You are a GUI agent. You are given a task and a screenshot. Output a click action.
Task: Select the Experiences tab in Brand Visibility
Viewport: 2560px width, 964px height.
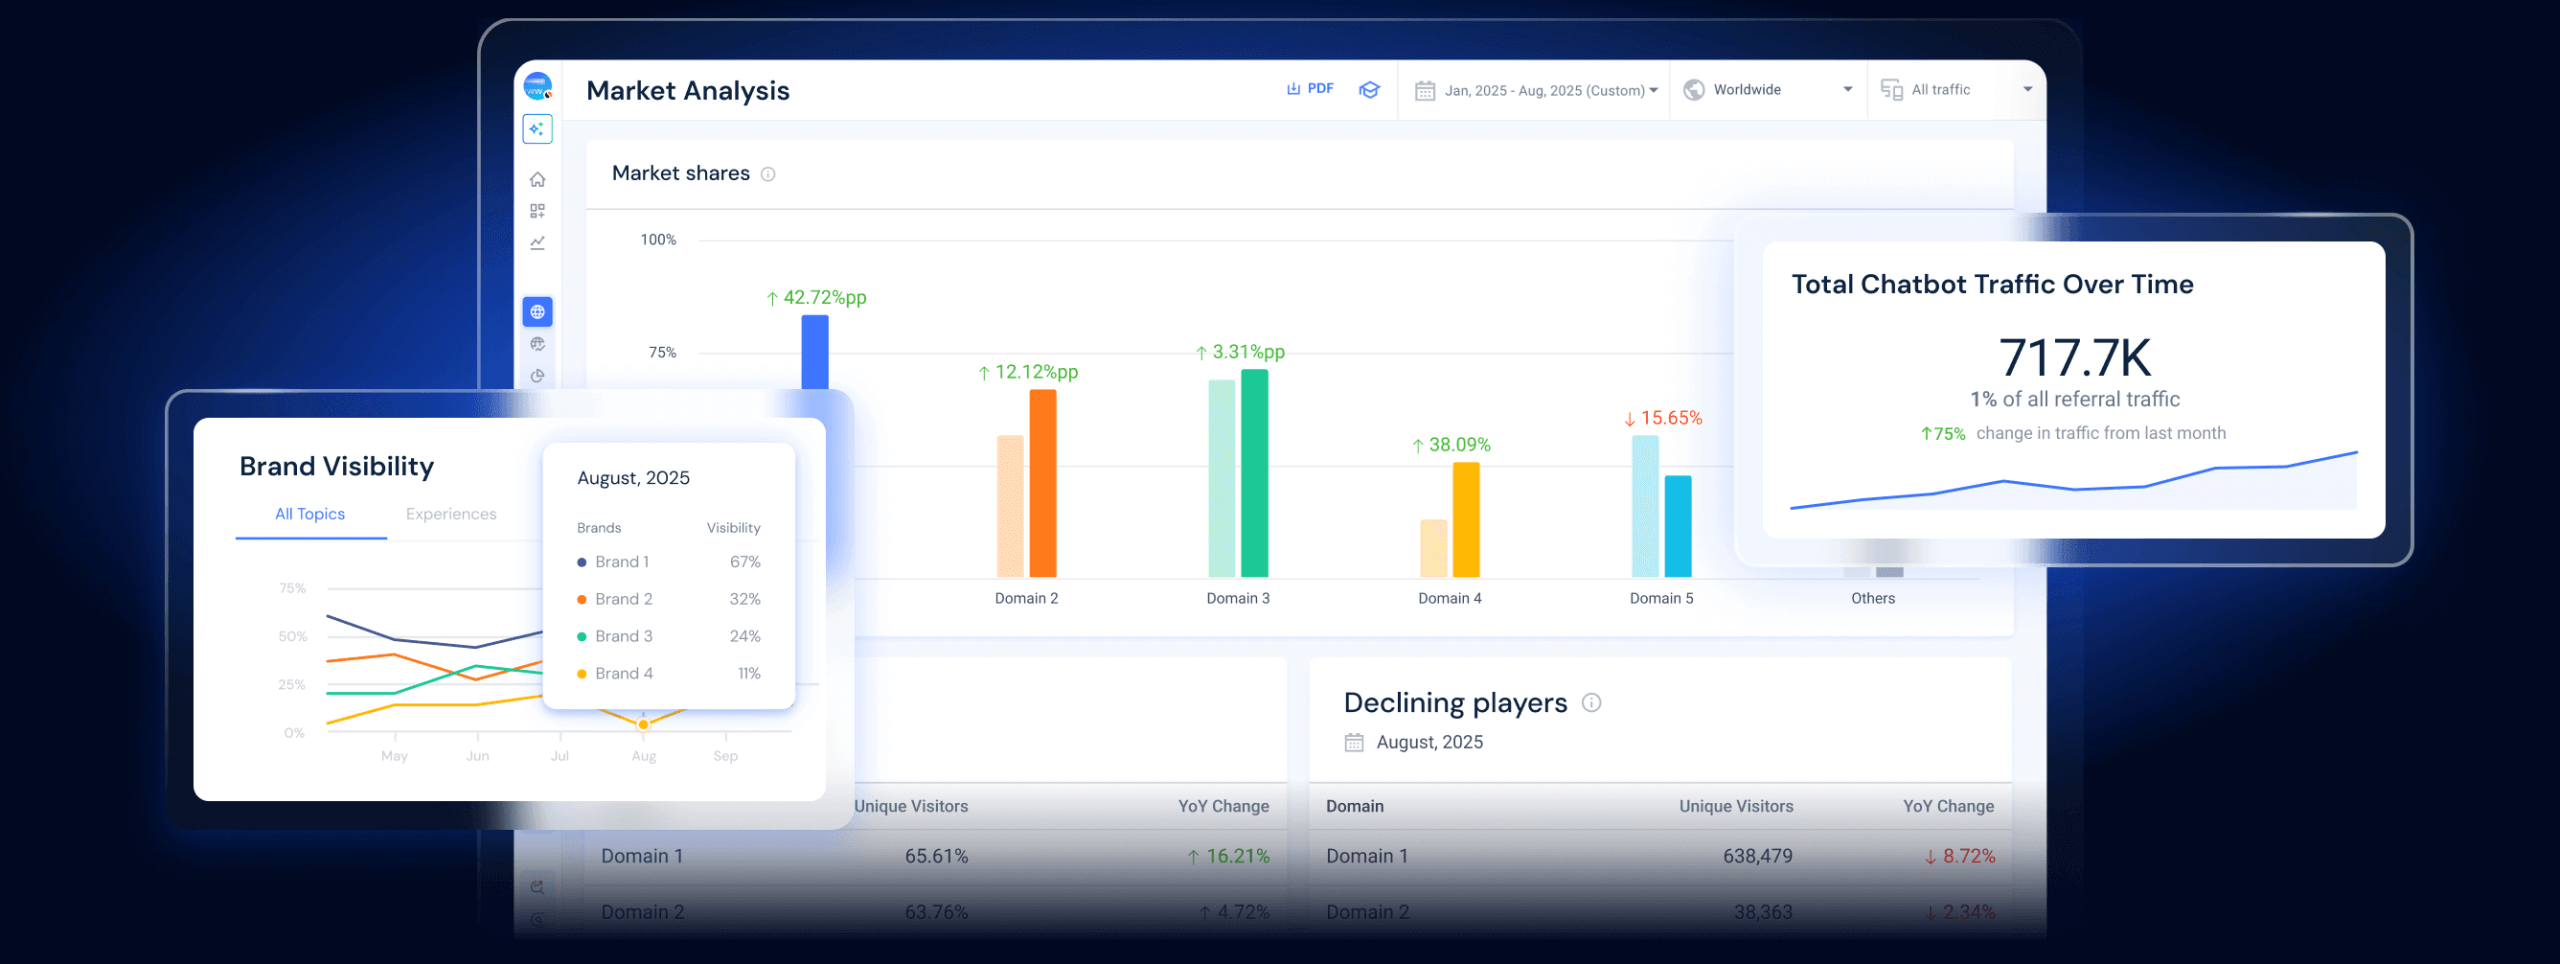451,514
